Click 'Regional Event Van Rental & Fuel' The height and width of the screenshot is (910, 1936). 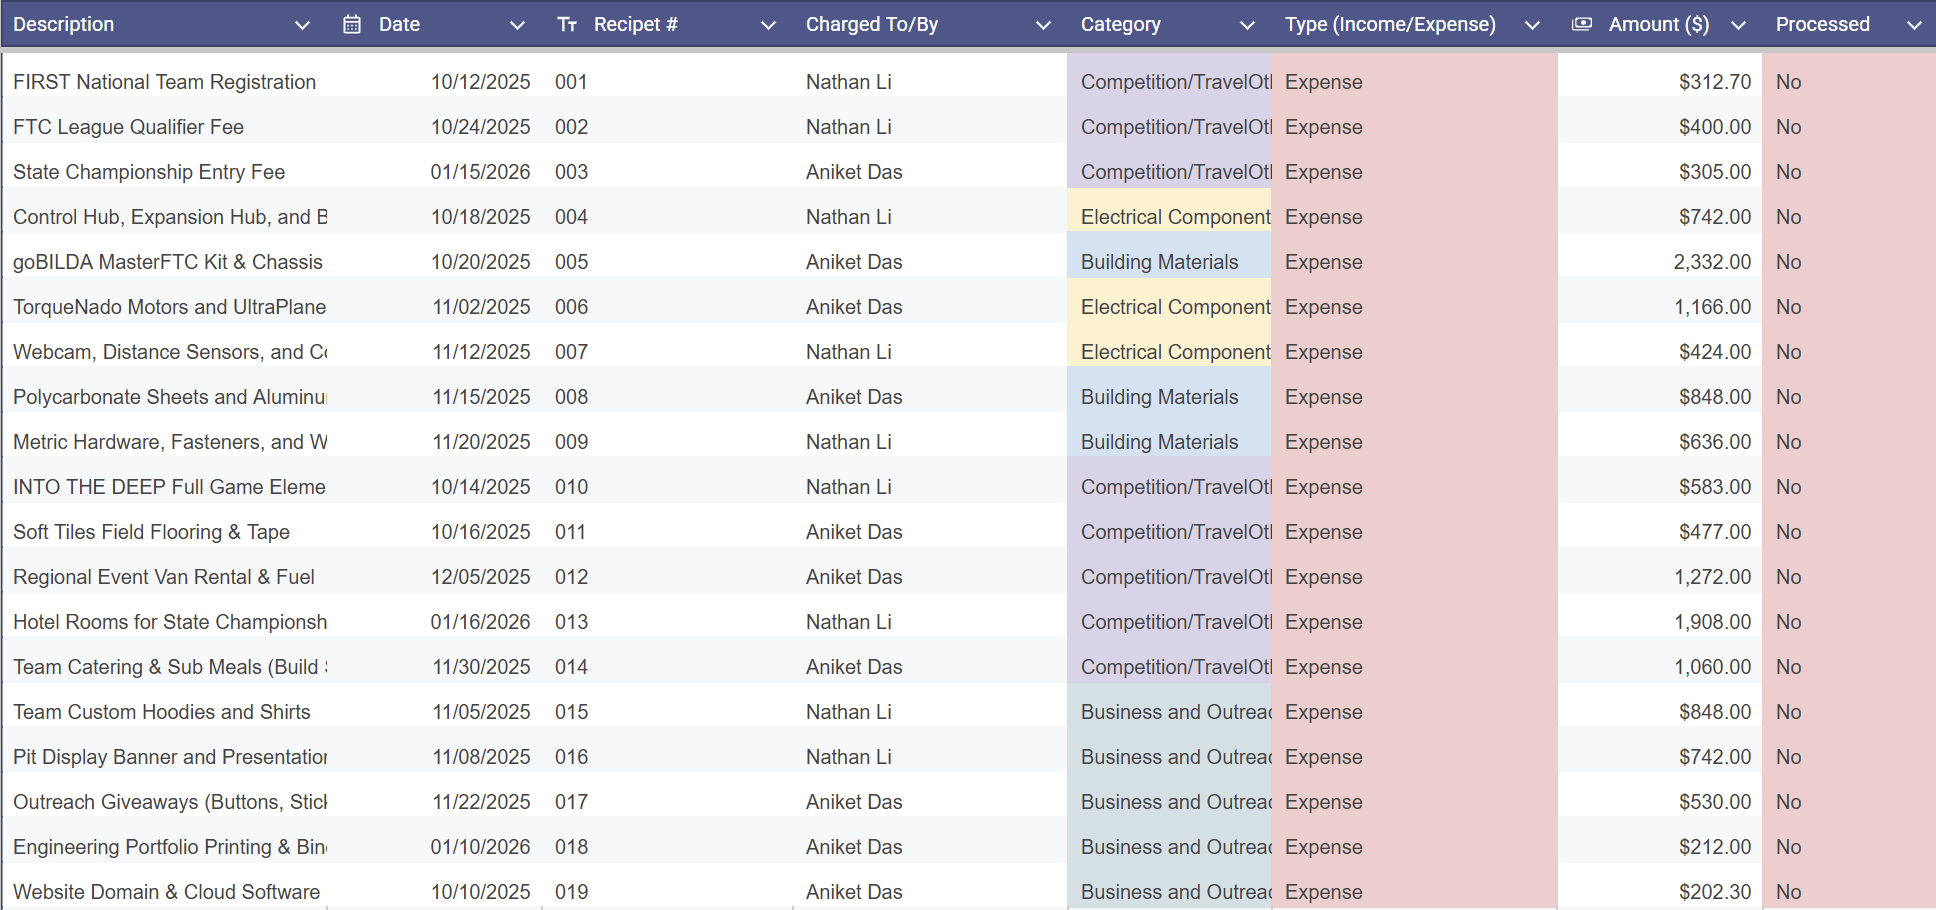164,577
